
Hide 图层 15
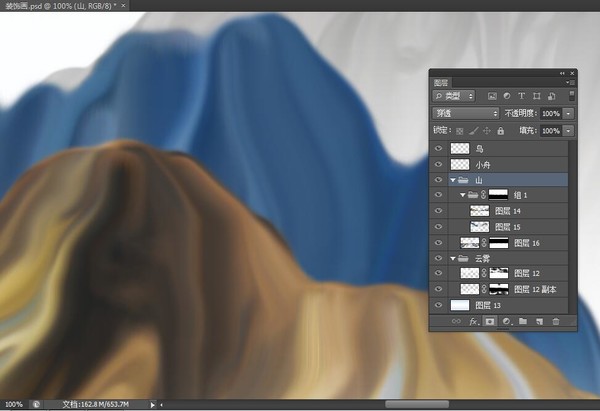coord(439,227)
